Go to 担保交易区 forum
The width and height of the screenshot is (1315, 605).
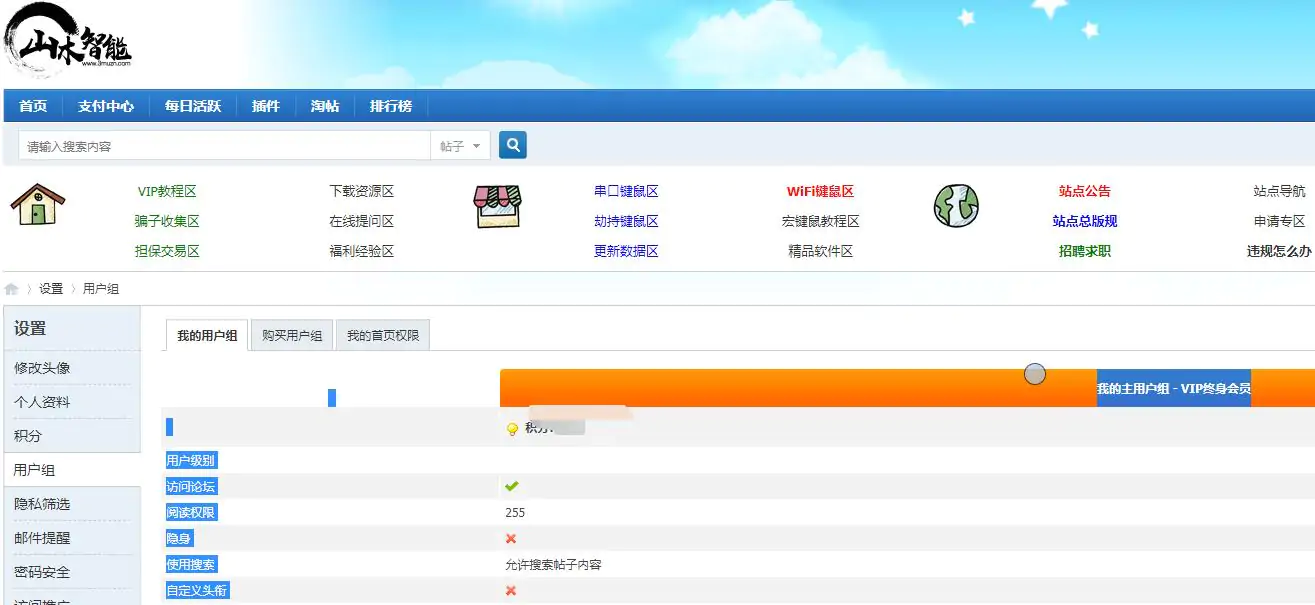pos(167,251)
